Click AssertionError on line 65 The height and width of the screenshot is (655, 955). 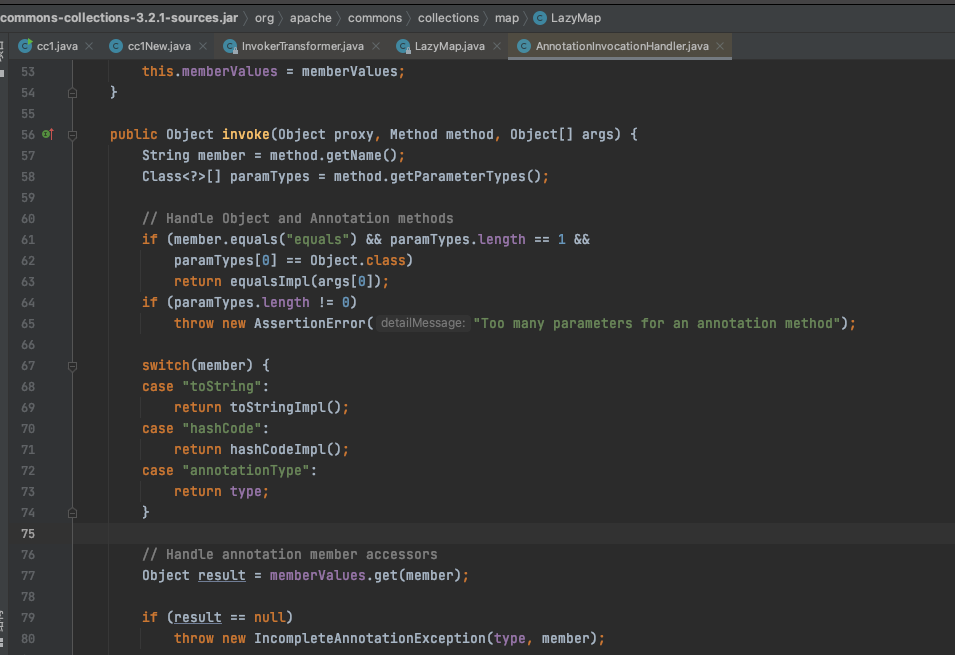pos(309,324)
